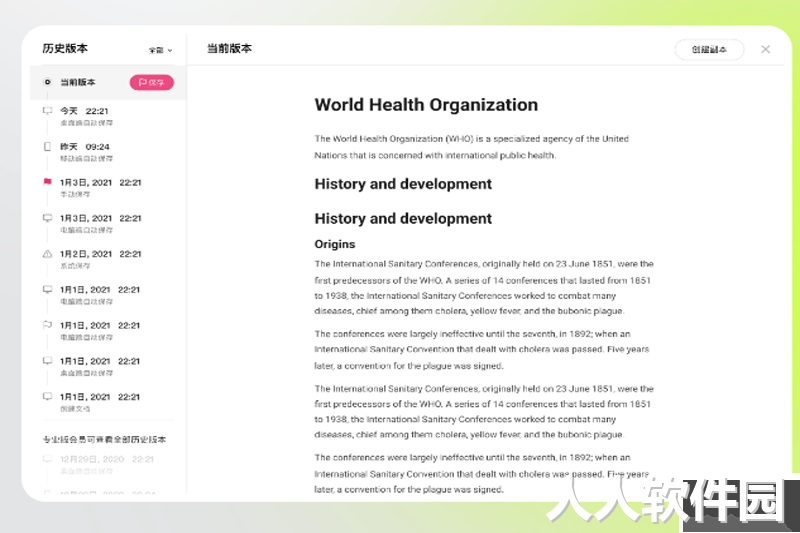This screenshot has height=533, width=800.
Task: Click the 手动保存 subtitle text
Action: coord(75,194)
